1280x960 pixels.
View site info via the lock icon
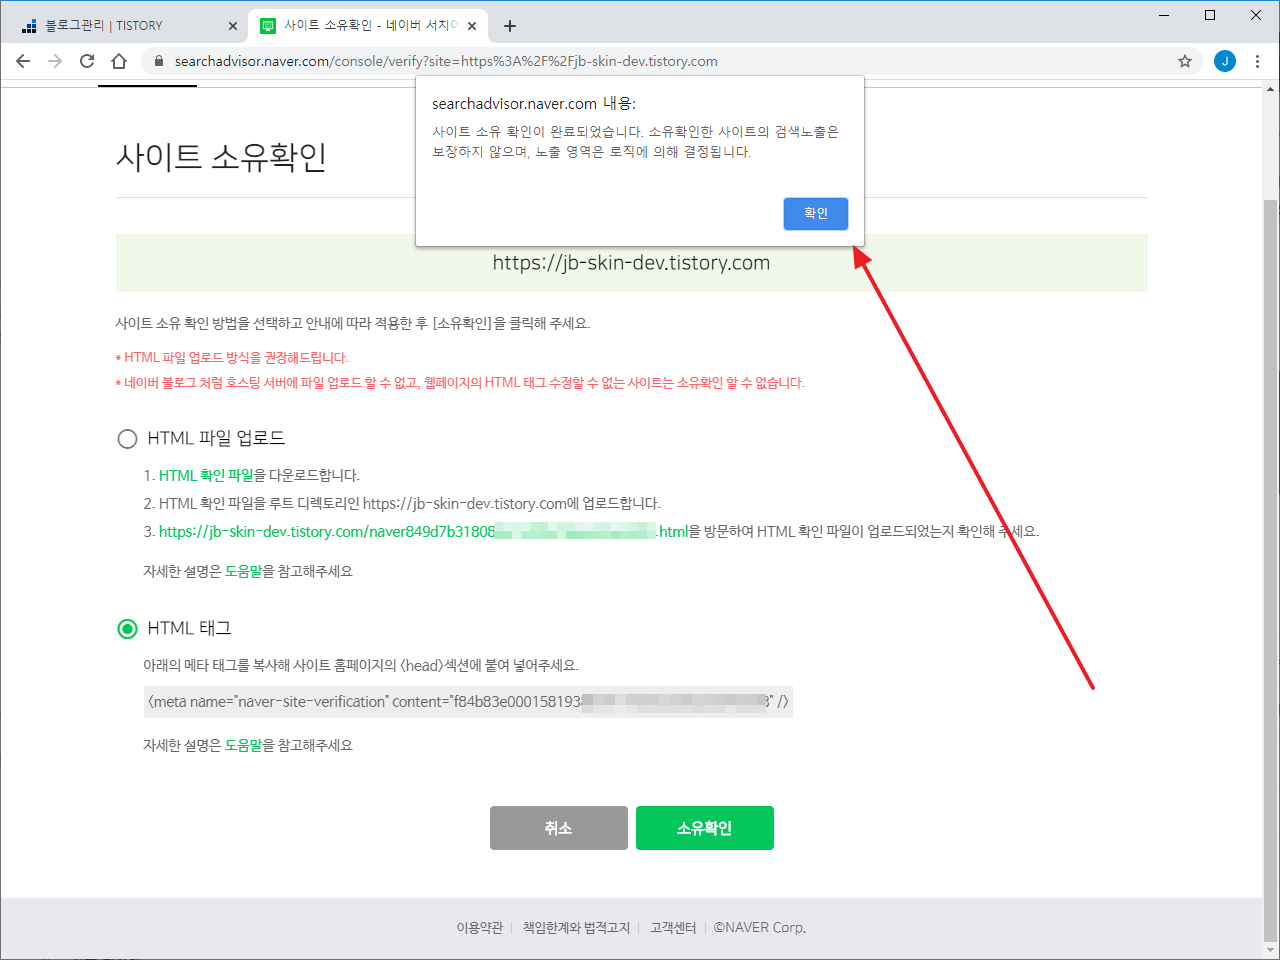[x=158, y=61]
